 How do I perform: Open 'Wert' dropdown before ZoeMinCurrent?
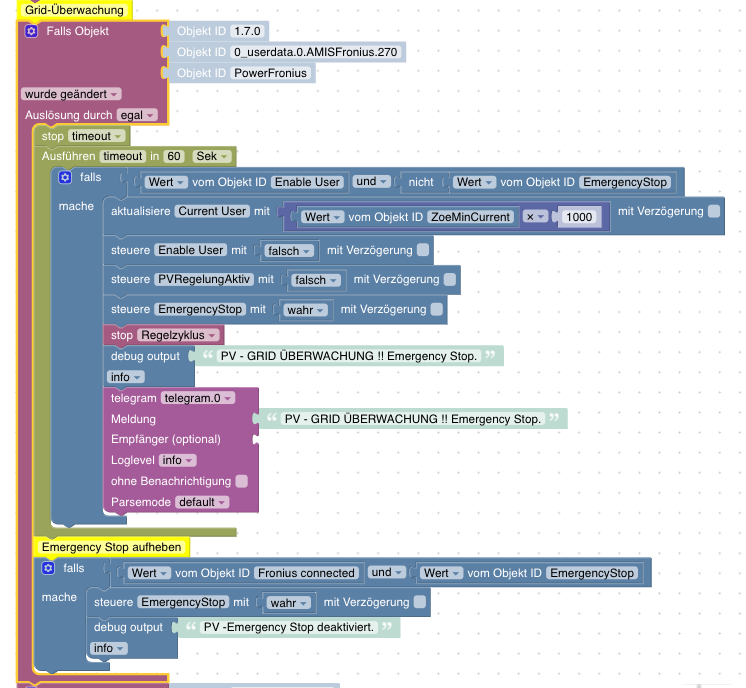tap(322, 217)
